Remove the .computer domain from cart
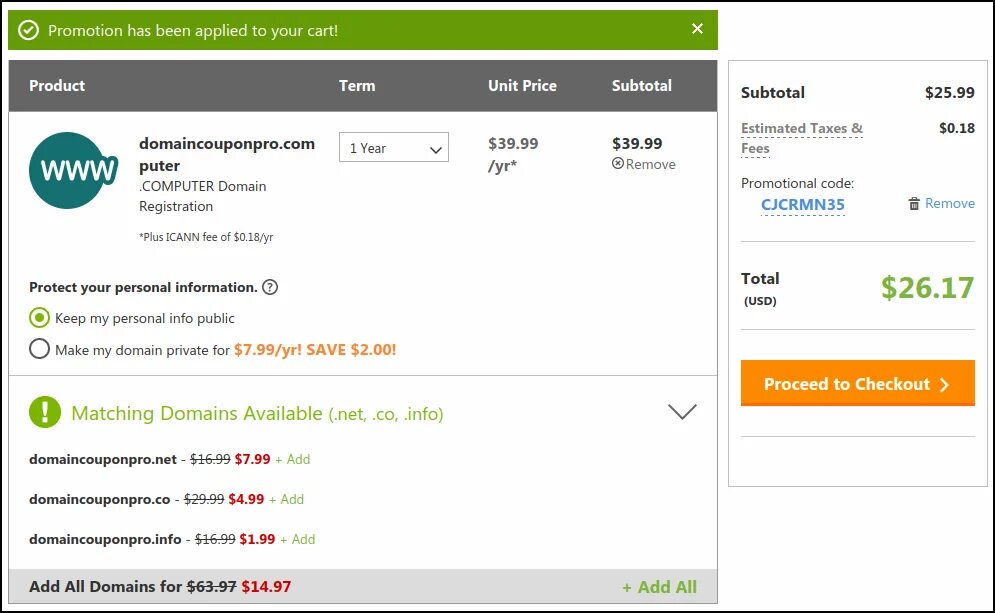The image size is (995, 613). pyautogui.click(x=644, y=164)
